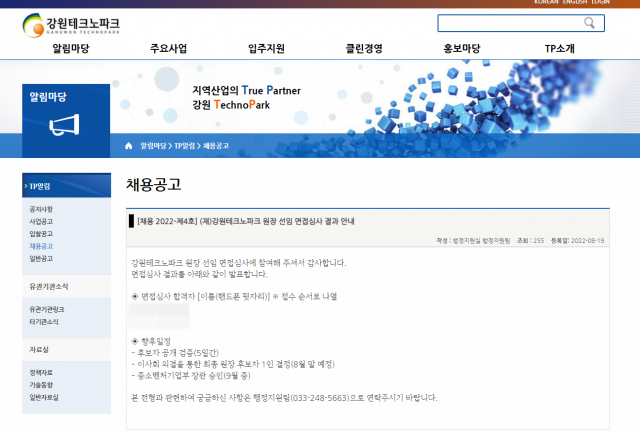
Task: Click the Gangwon Technopark logo
Action: point(71,25)
